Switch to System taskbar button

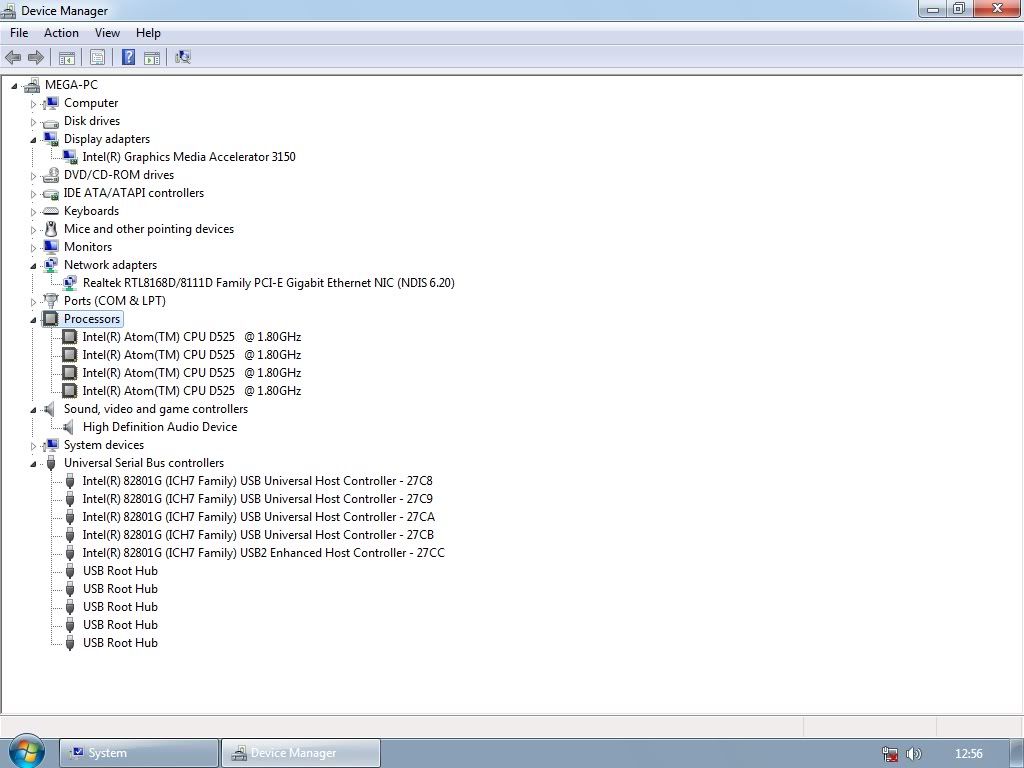pyautogui.click(x=138, y=753)
